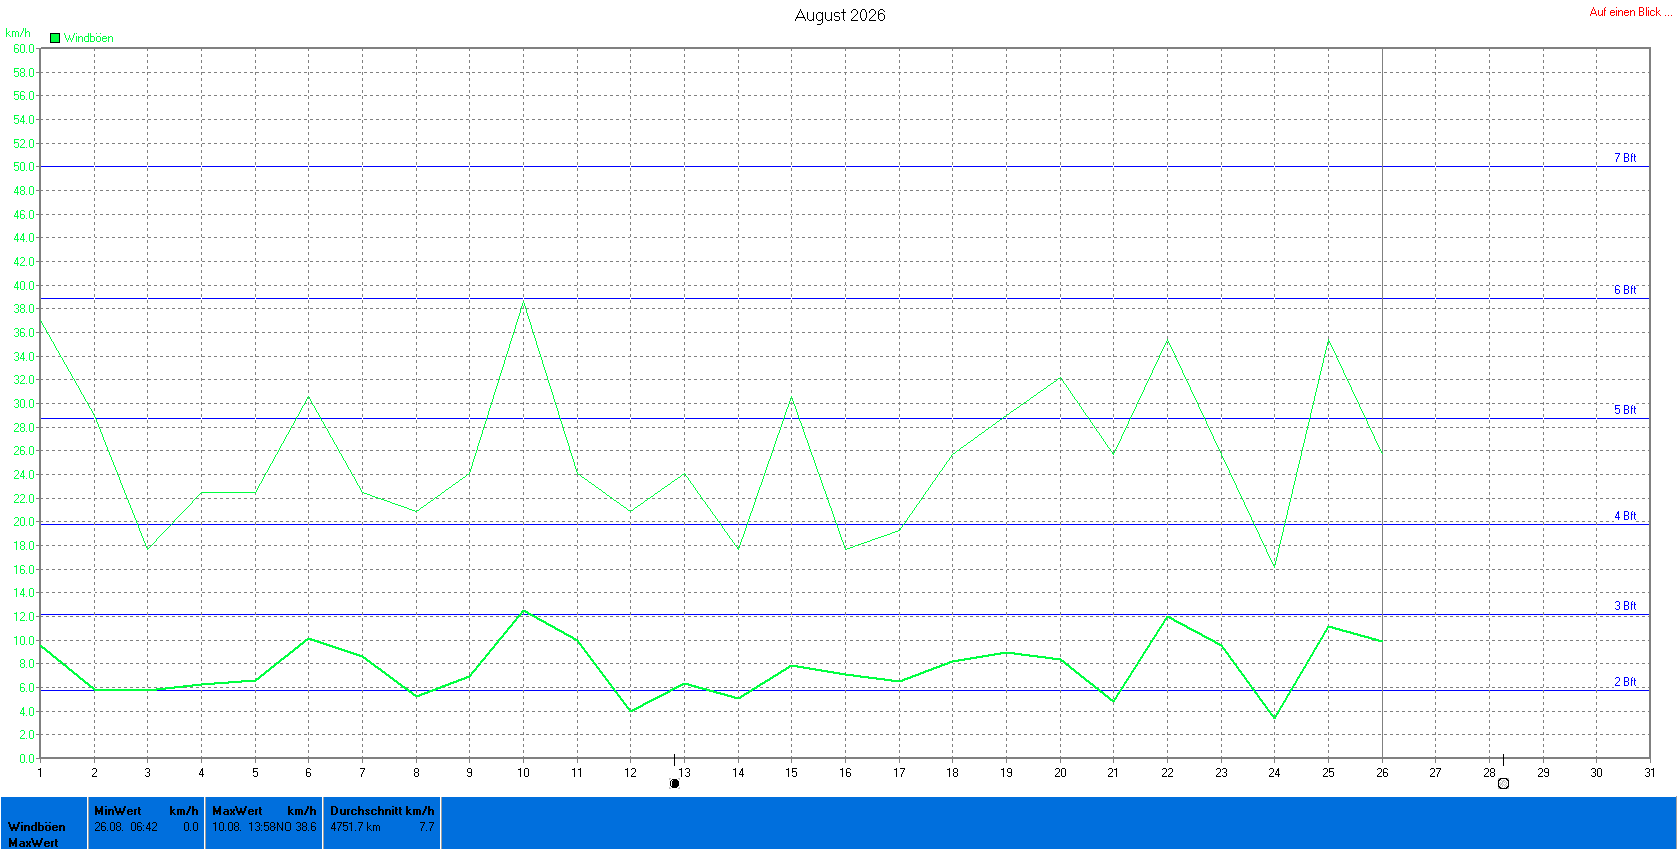The height and width of the screenshot is (849, 1677).
Task: Click the 'August 2026' chart title
Action: tap(840, 15)
